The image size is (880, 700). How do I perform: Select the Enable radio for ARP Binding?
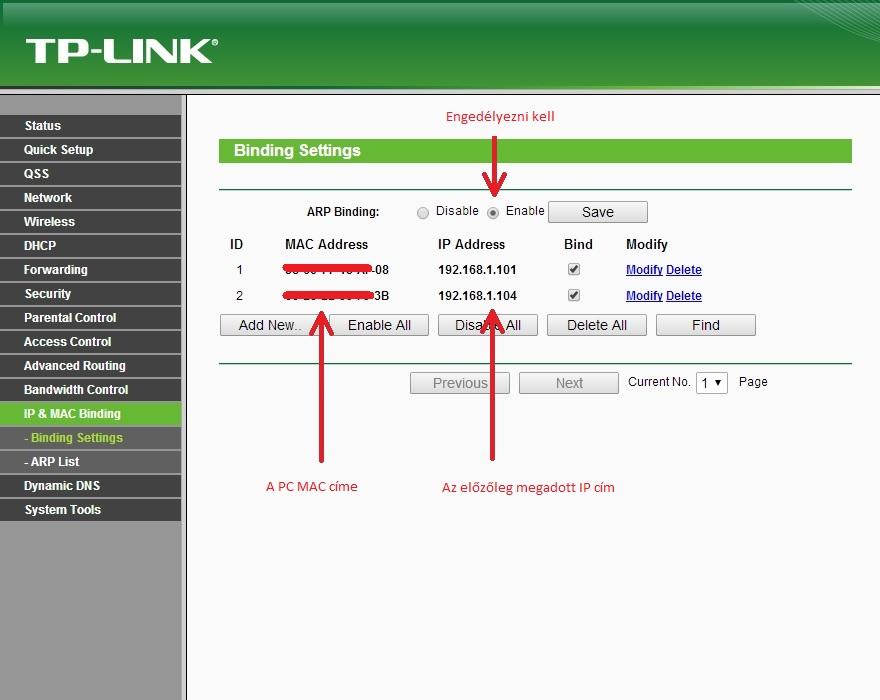click(493, 213)
